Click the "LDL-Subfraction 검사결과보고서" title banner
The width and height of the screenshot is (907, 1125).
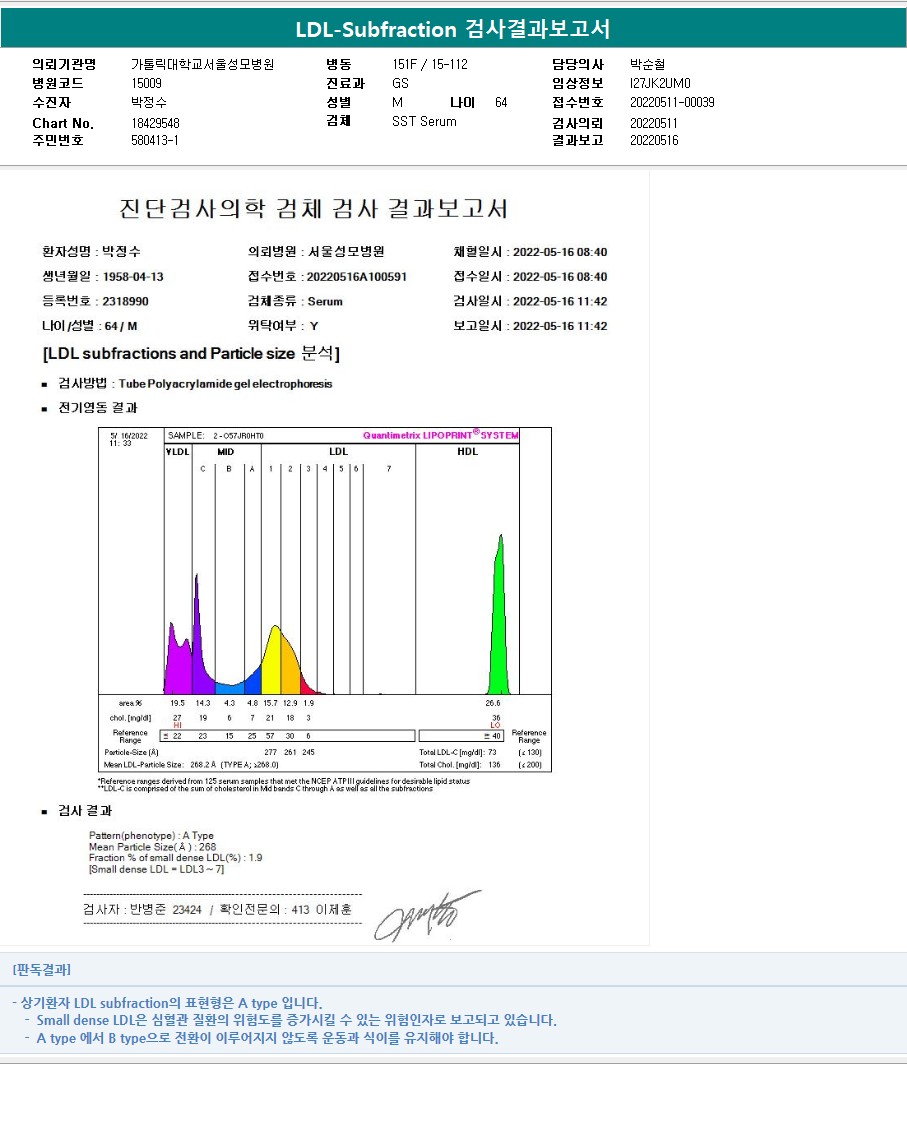click(x=454, y=29)
